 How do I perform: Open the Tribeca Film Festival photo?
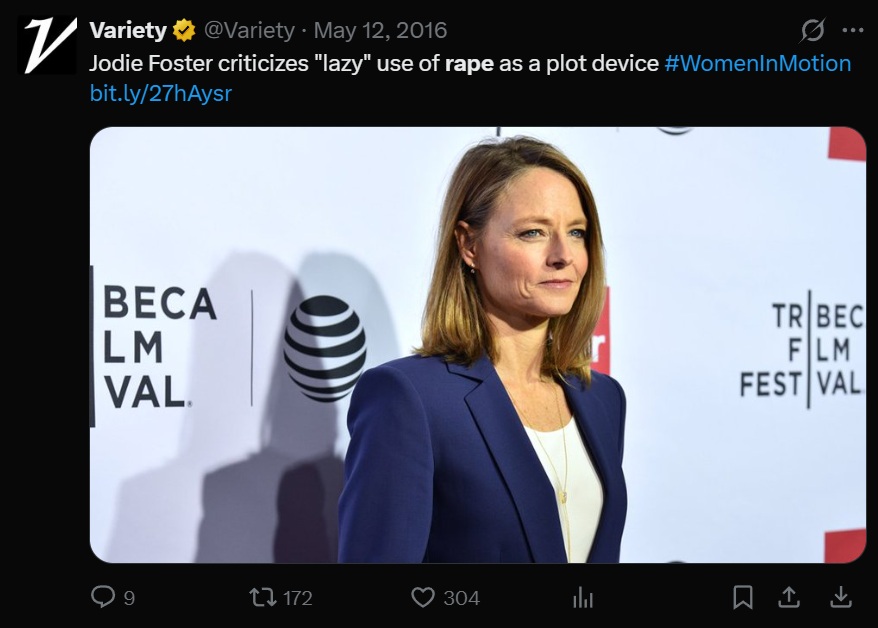point(478,344)
